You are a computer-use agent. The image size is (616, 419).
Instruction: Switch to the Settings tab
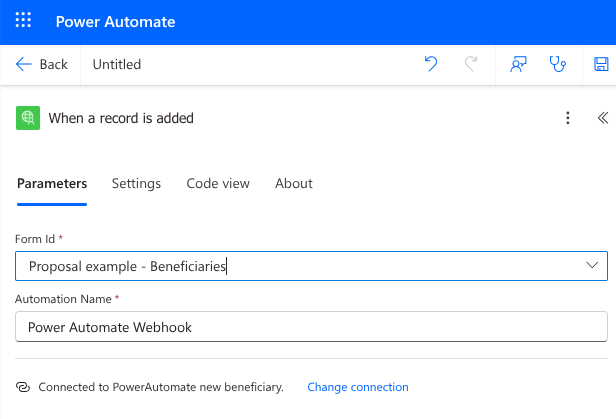(x=136, y=184)
